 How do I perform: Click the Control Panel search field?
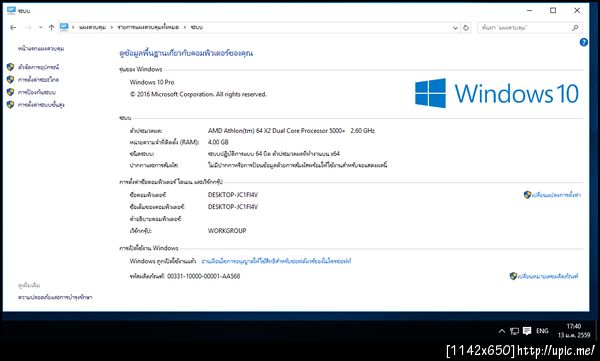click(530, 28)
